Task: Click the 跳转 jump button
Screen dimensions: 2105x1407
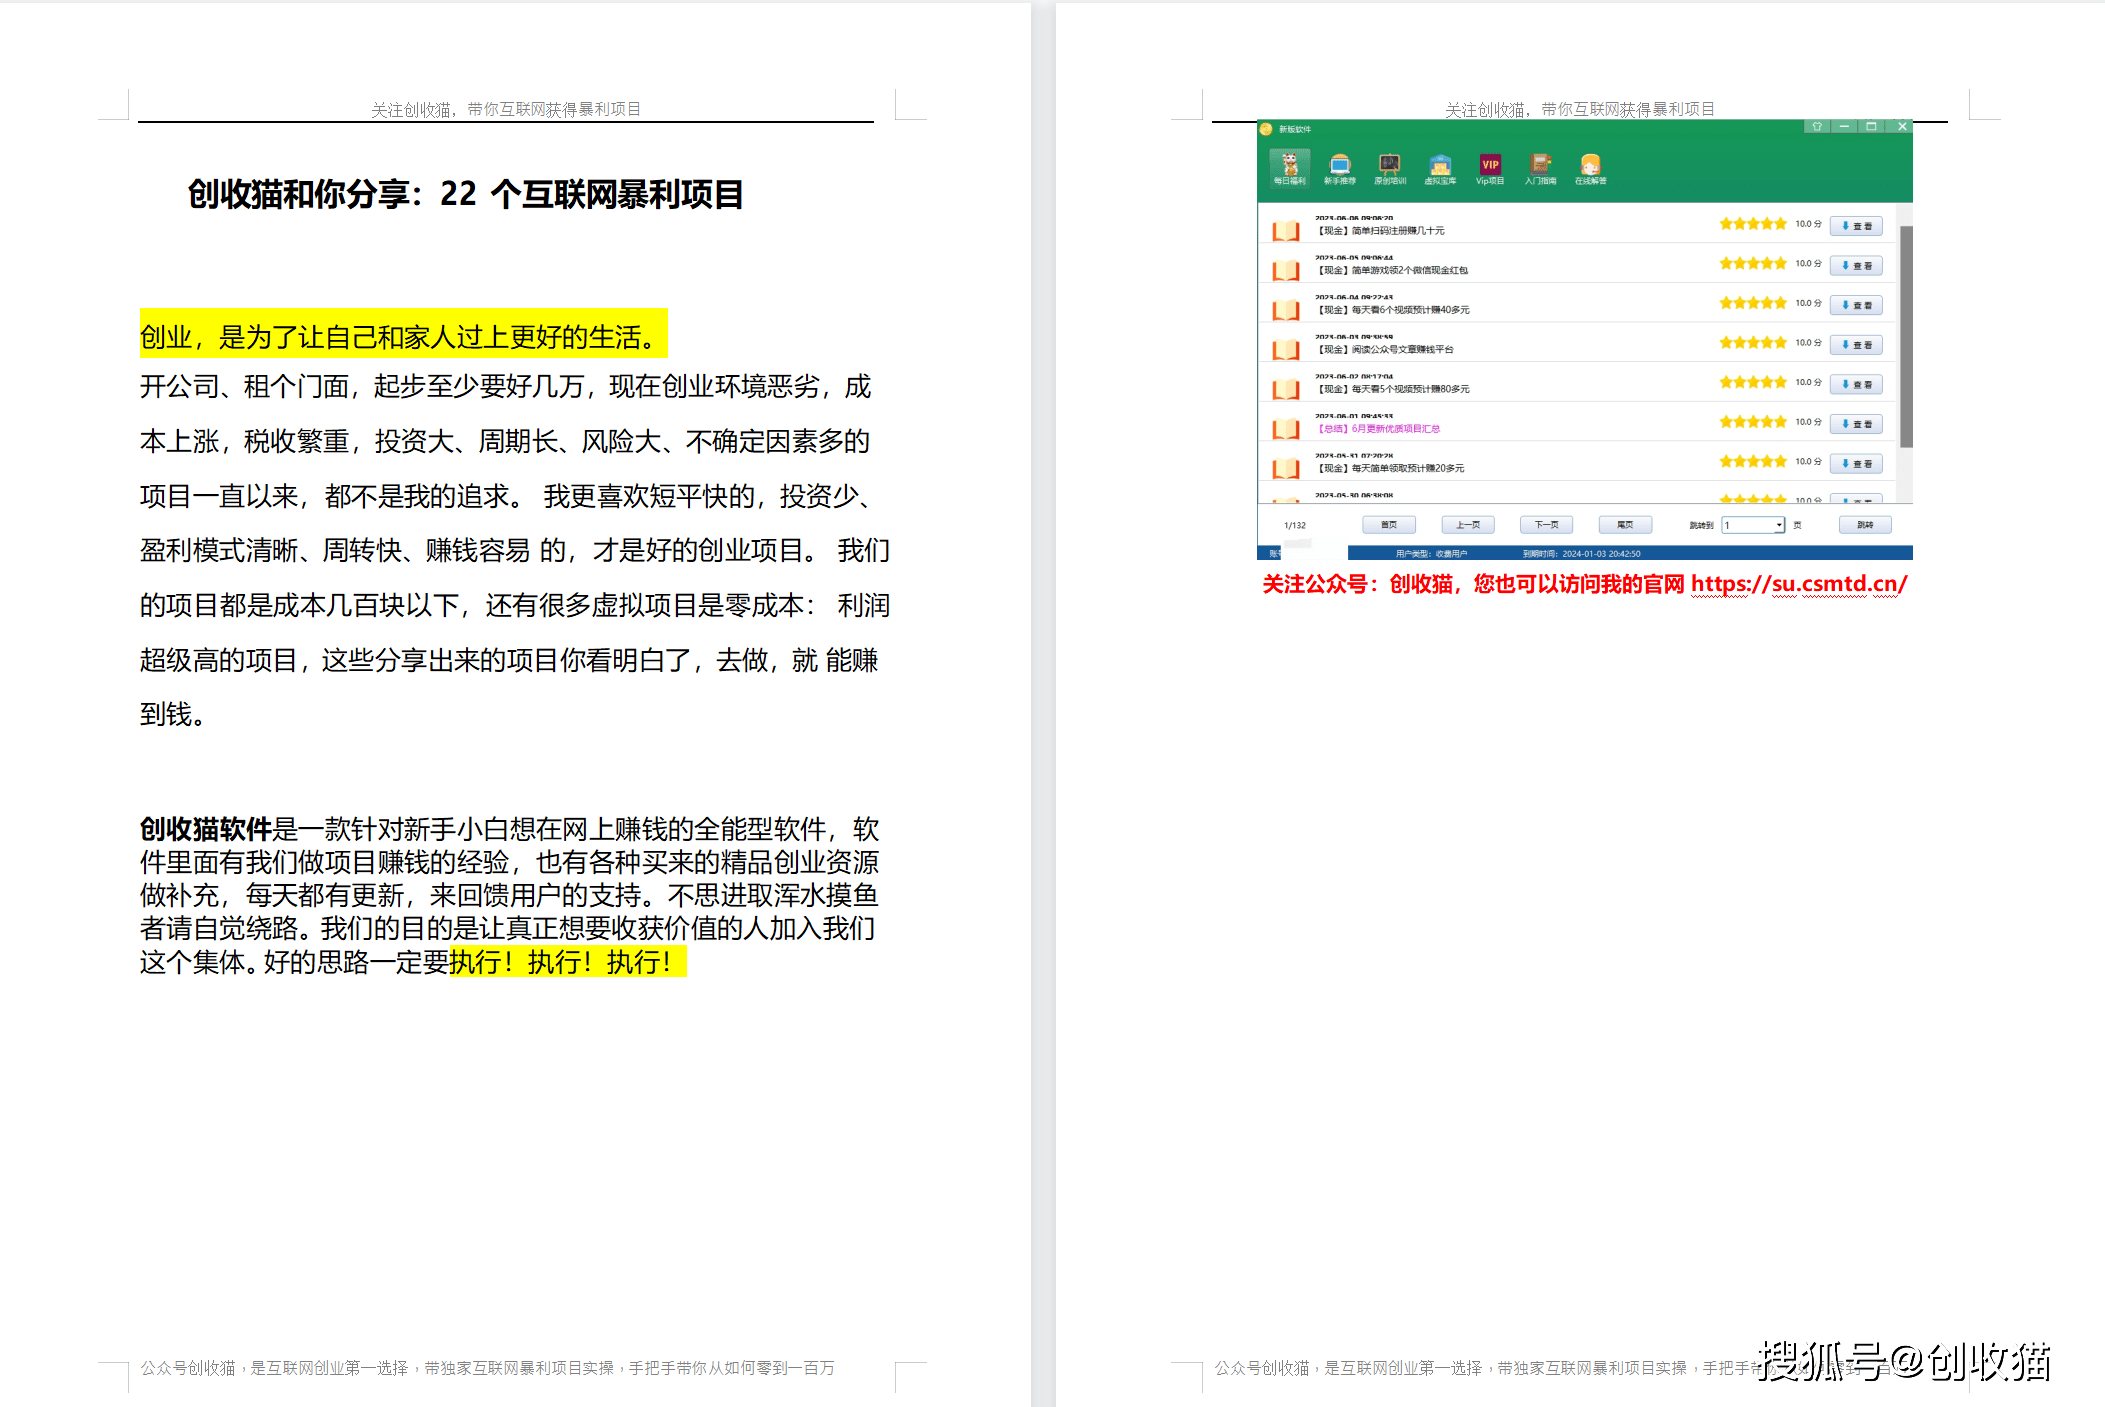Action: 1864,525
